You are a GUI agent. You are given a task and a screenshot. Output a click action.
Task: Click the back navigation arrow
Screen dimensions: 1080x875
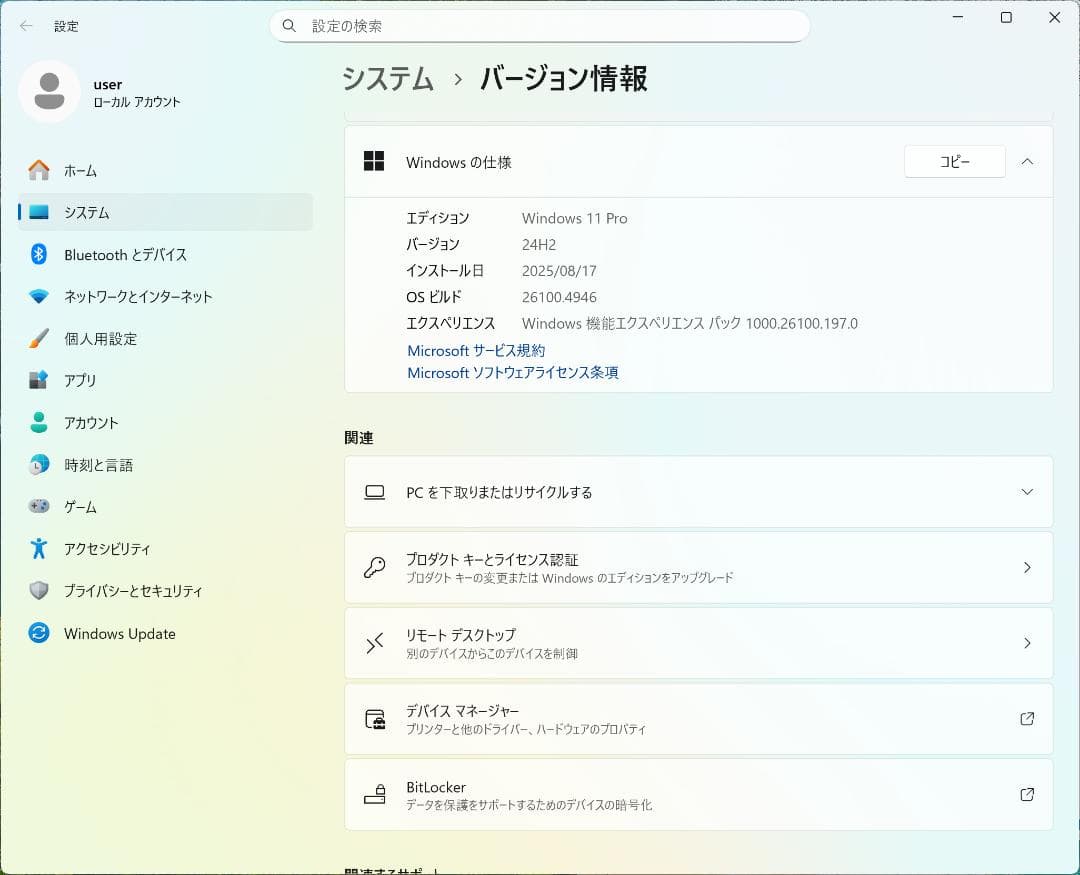click(26, 27)
